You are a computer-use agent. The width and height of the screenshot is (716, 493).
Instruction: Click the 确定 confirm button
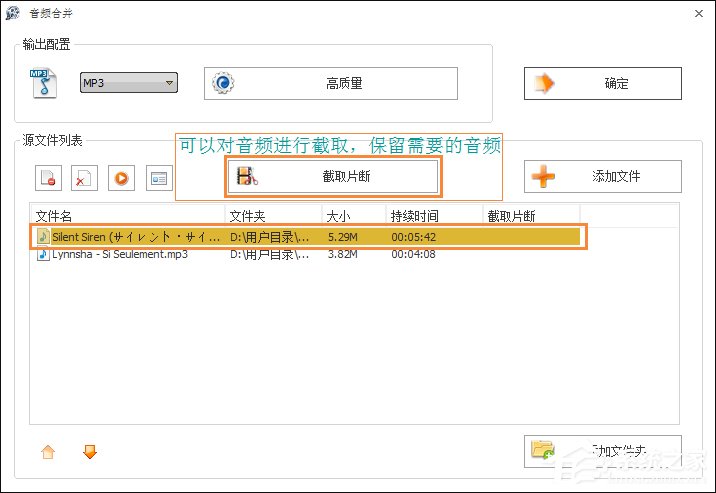(602, 84)
